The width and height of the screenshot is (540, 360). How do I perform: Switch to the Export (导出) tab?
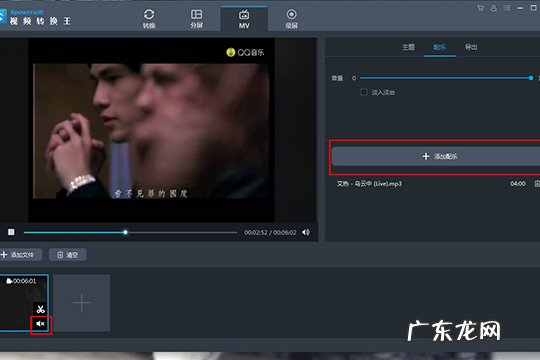click(x=471, y=47)
